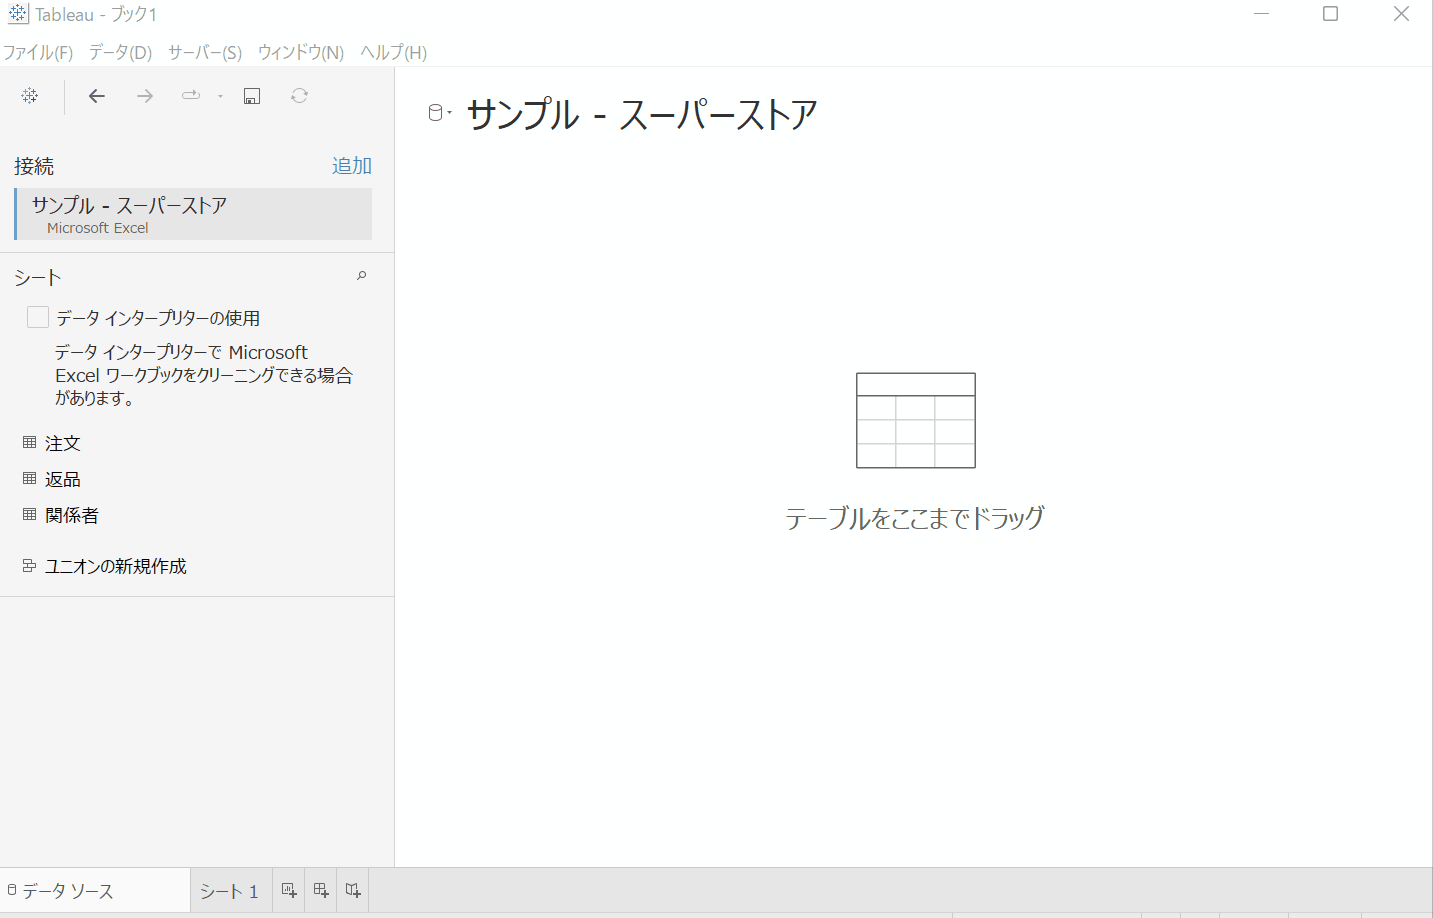Viewport: 1433px width, 918px height.
Task: Click the 接続 heading
Action: coord(34,166)
